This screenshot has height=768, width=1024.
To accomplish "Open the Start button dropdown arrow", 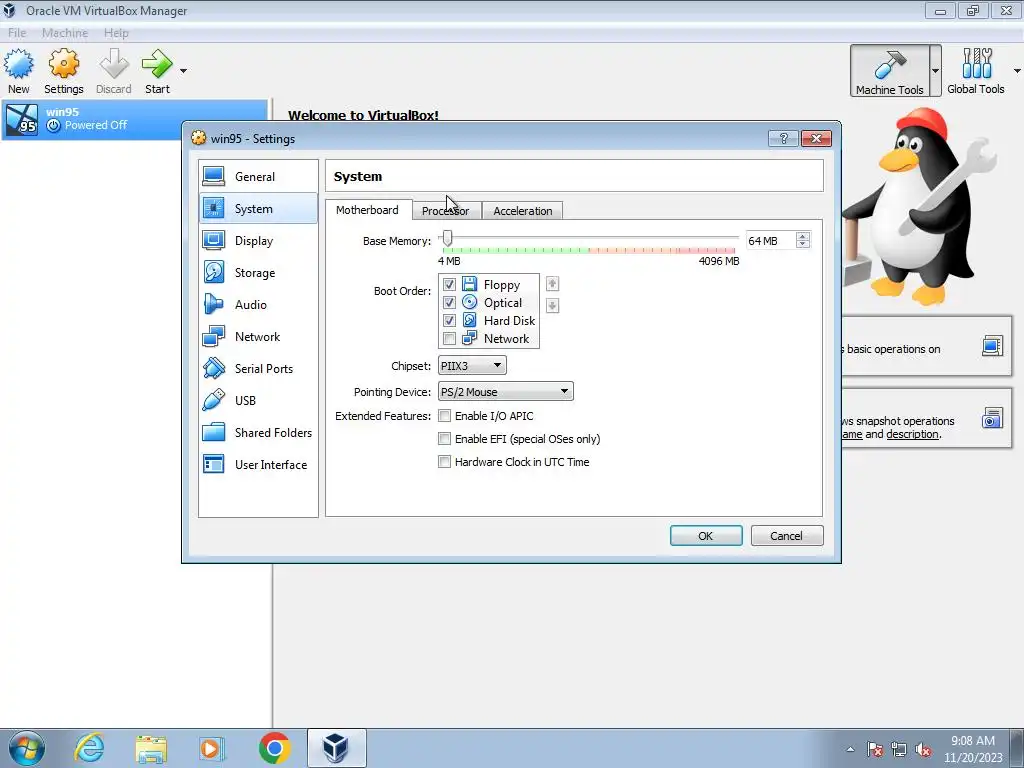I will (184, 71).
